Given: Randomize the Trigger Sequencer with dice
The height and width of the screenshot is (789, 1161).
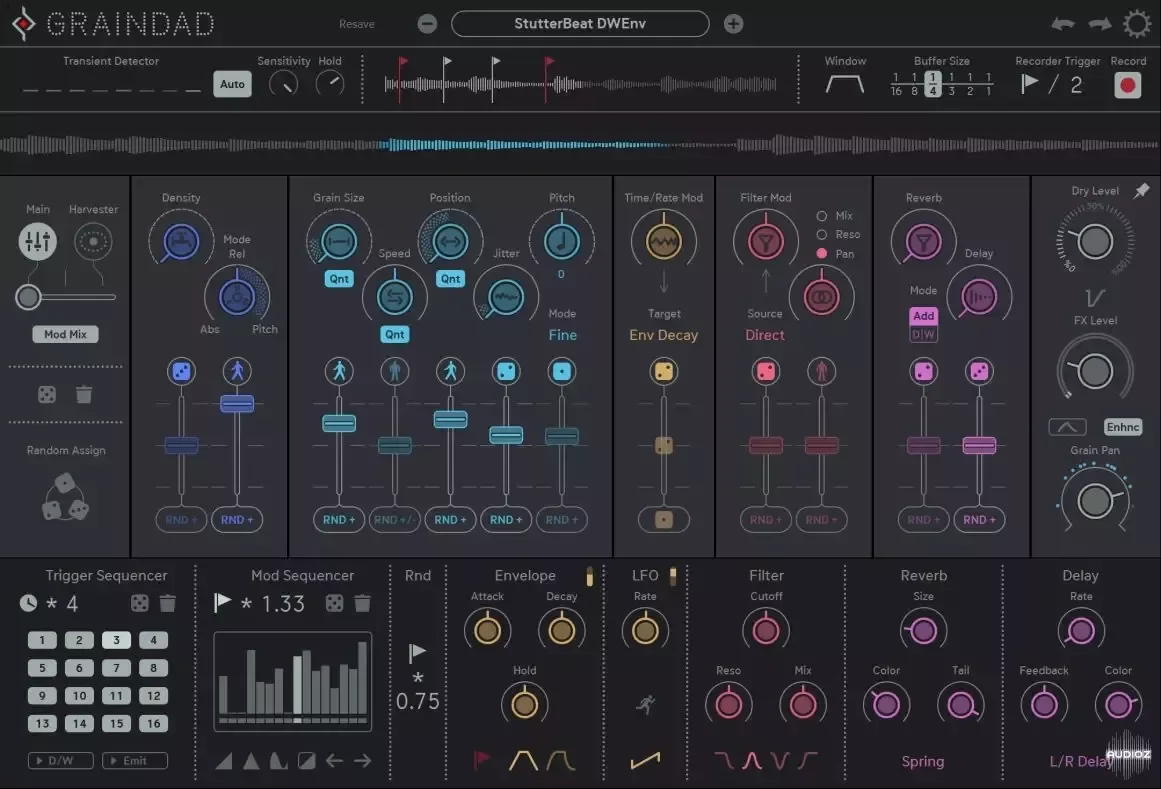Looking at the screenshot, I should (139, 603).
